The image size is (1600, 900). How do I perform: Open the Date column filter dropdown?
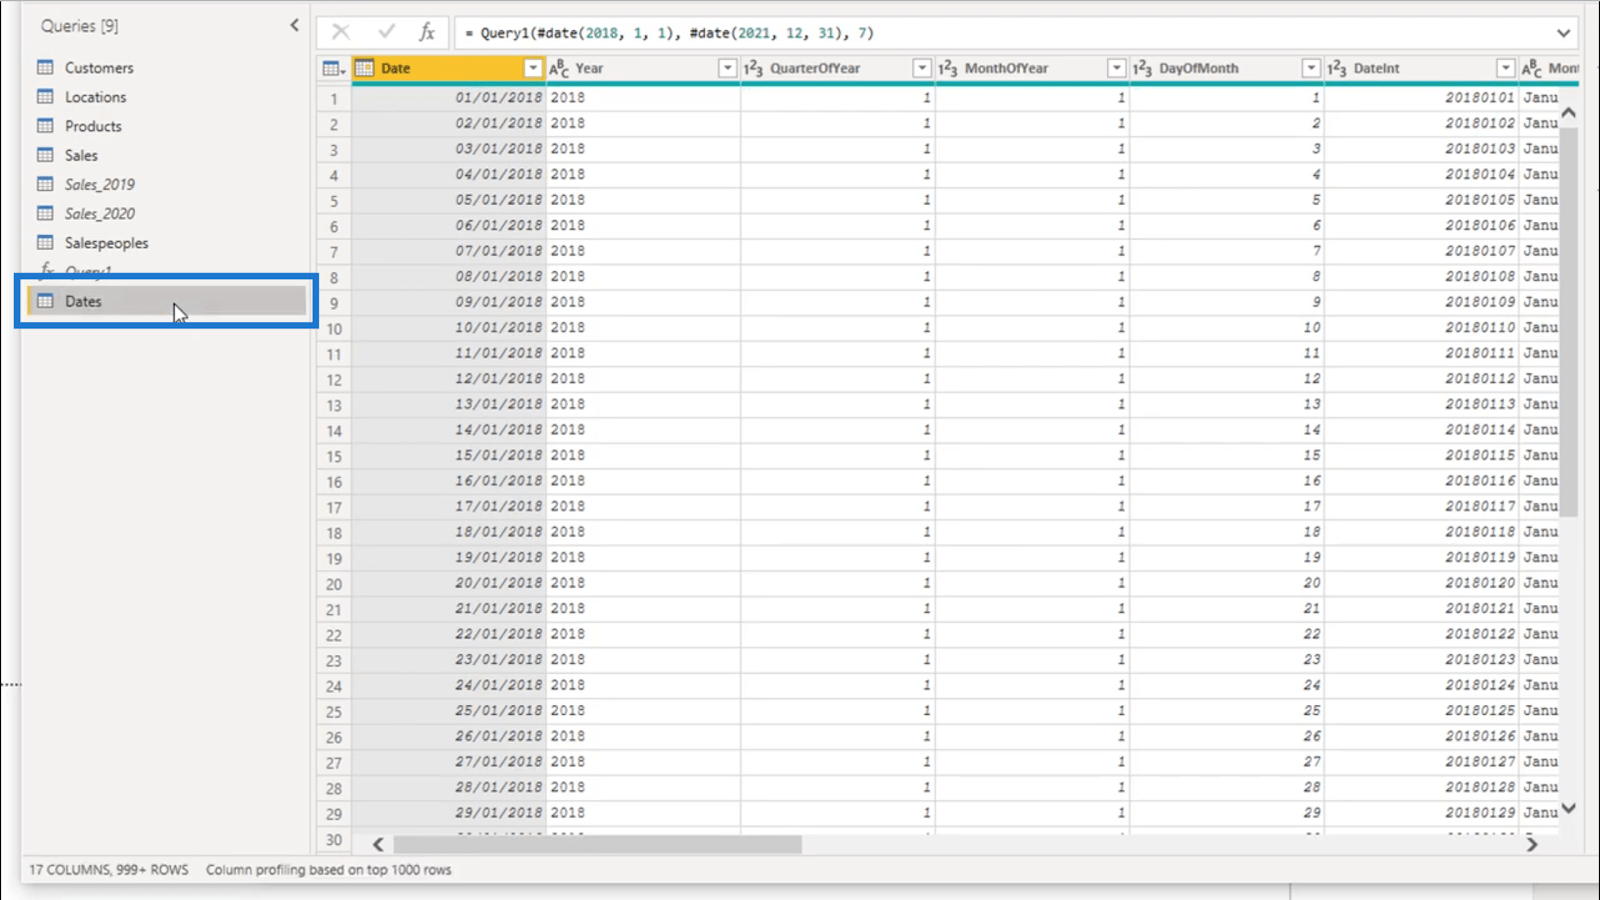point(533,68)
